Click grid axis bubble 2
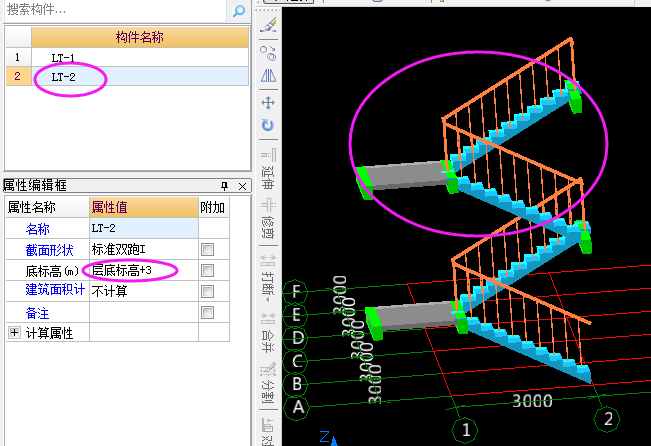 (607, 419)
